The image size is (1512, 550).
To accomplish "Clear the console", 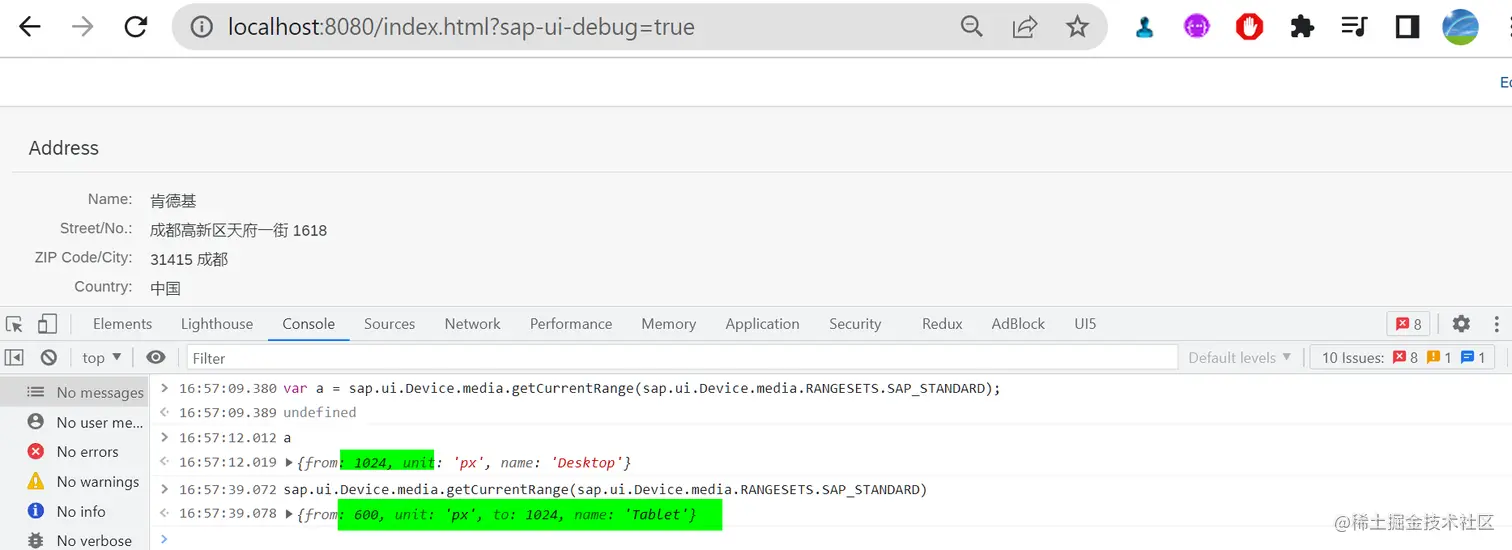I will 48,357.
